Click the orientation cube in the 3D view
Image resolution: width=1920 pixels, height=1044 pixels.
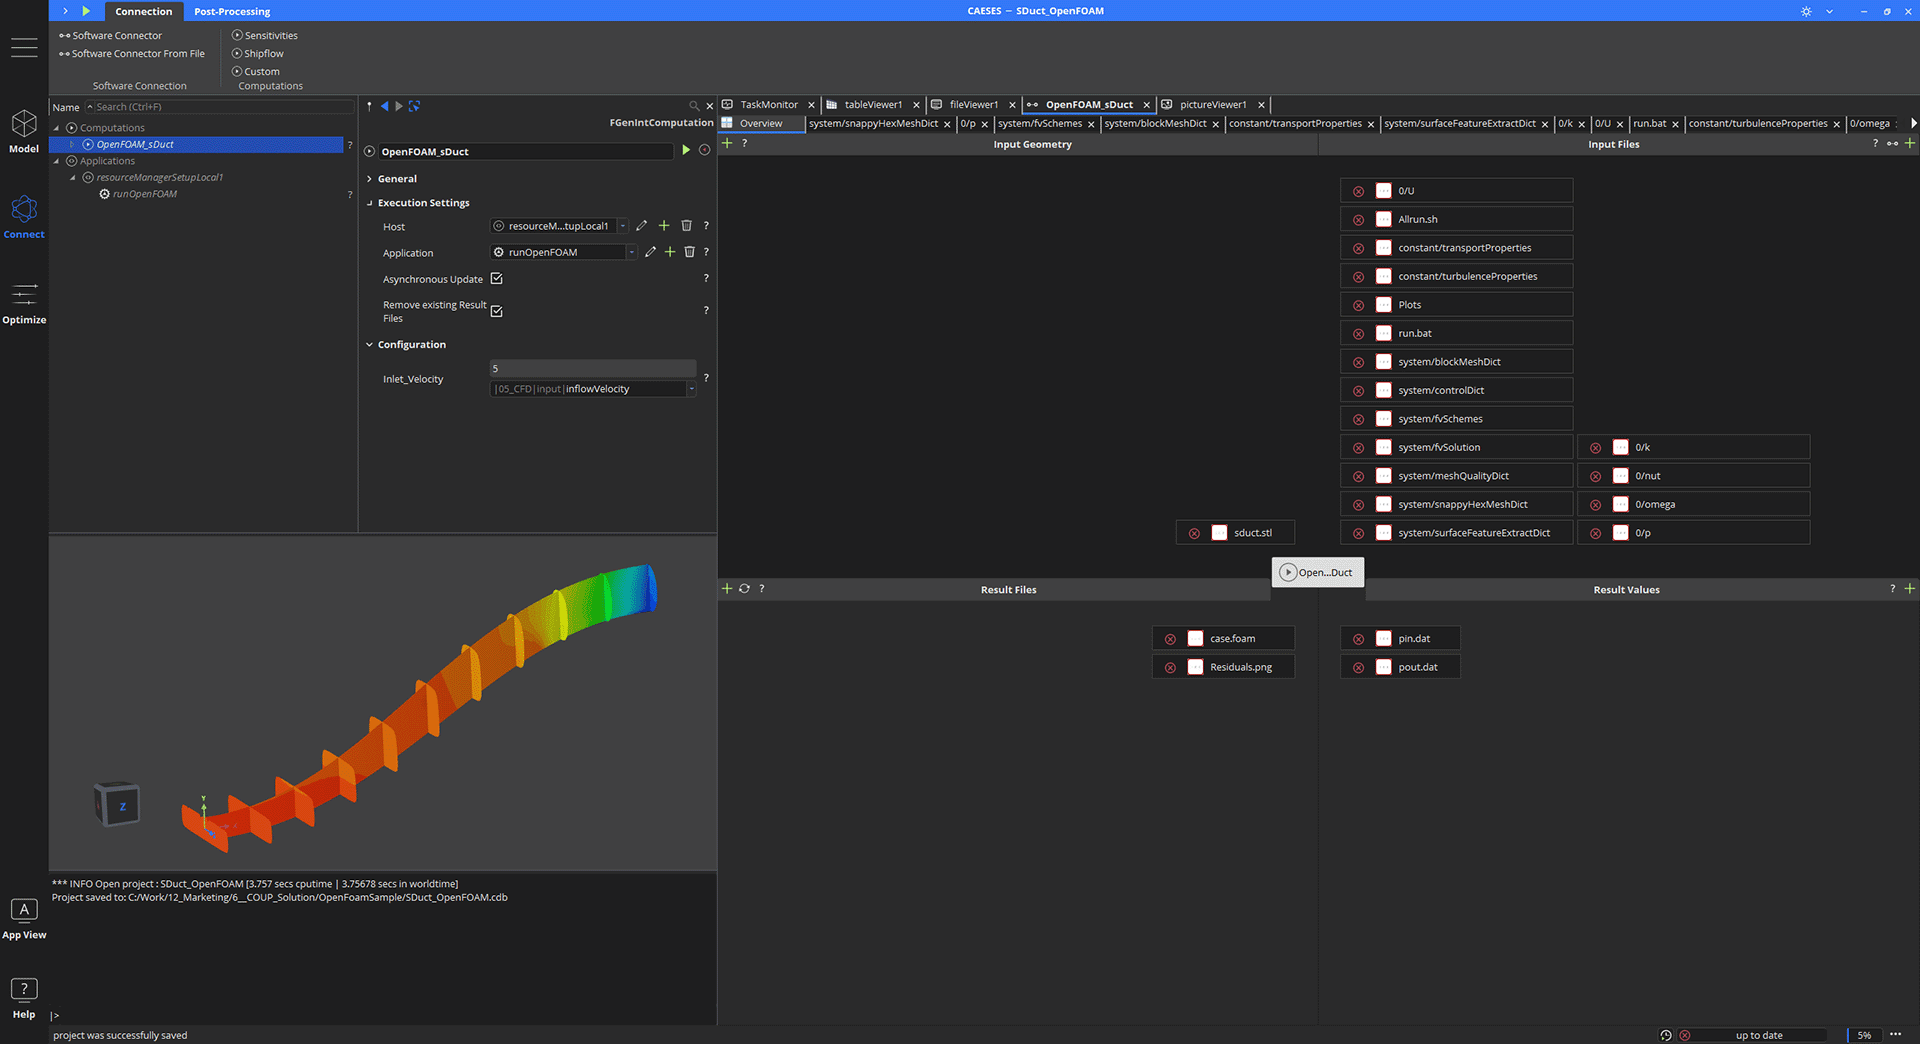[117, 804]
